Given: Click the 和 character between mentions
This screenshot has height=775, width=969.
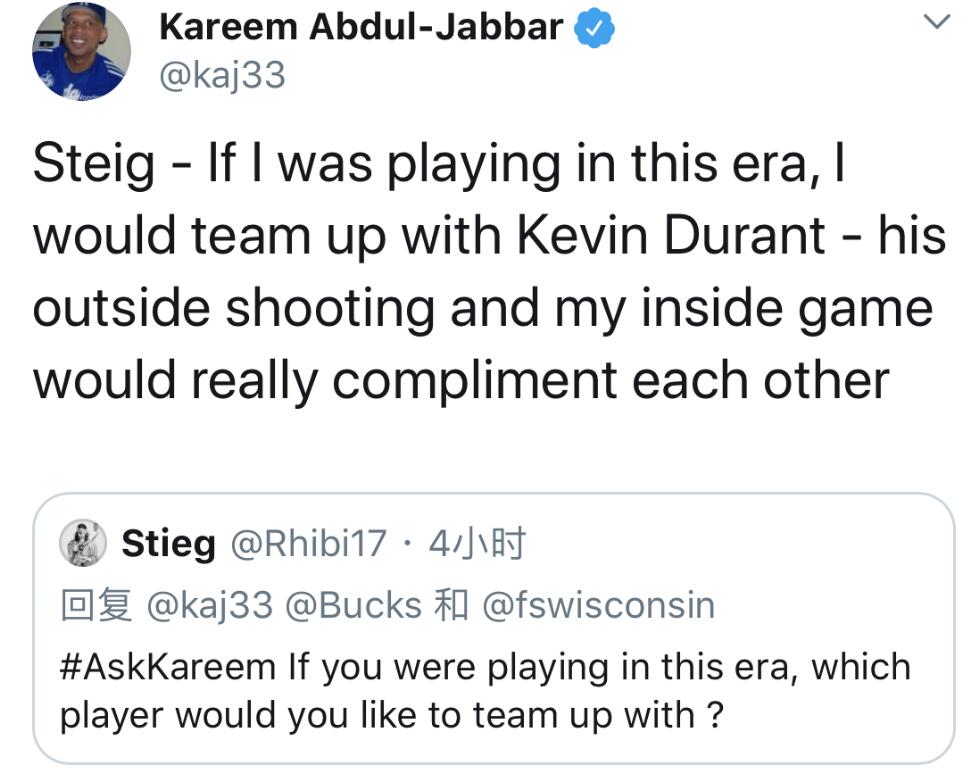Looking at the screenshot, I should [452, 606].
